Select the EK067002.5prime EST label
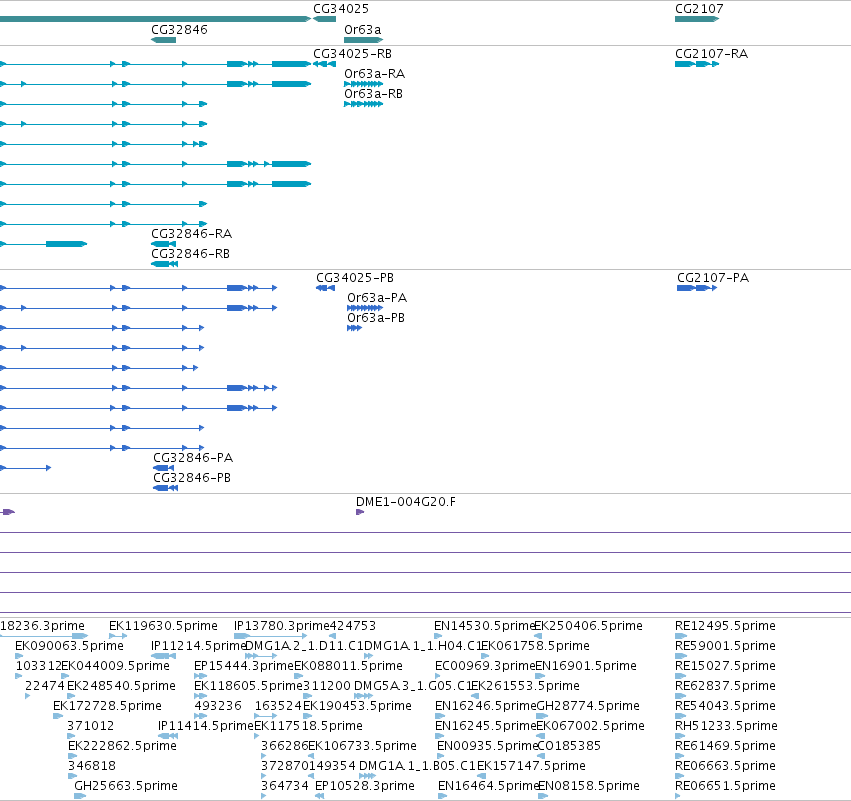 590,727
